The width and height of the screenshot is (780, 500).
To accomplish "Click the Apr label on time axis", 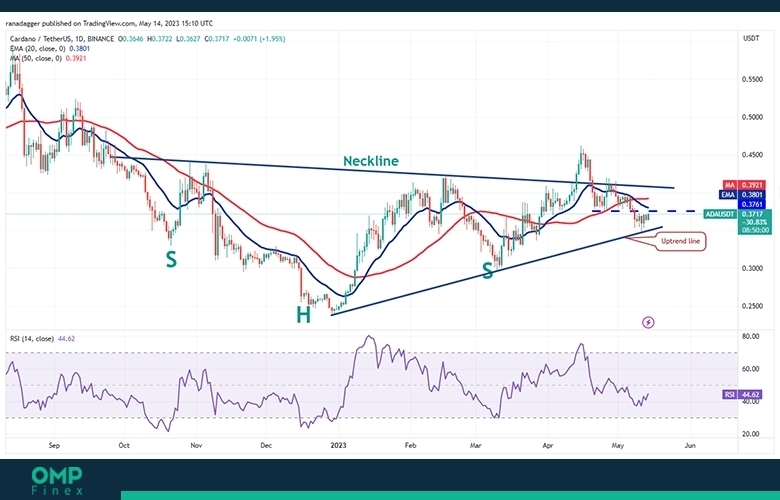I will coord(548,445).
